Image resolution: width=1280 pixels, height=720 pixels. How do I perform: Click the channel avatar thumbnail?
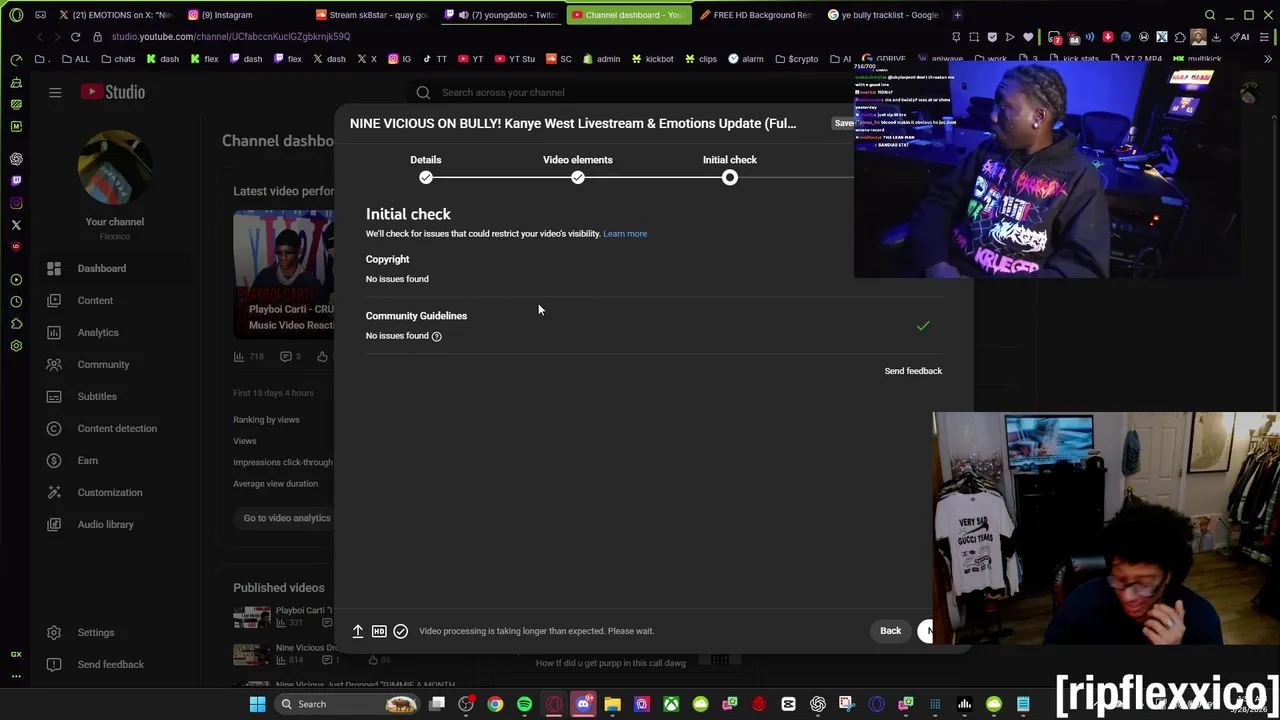pos(114,169)
